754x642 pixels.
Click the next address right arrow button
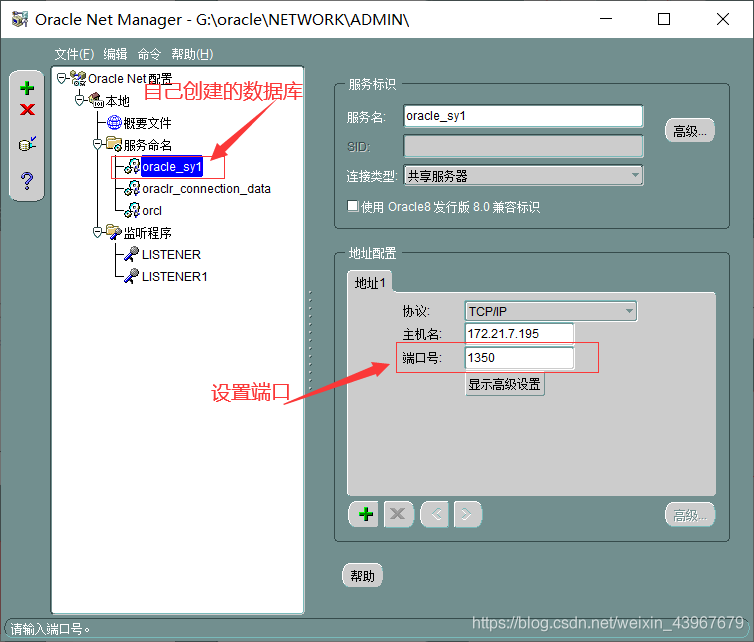pos(467,514)
